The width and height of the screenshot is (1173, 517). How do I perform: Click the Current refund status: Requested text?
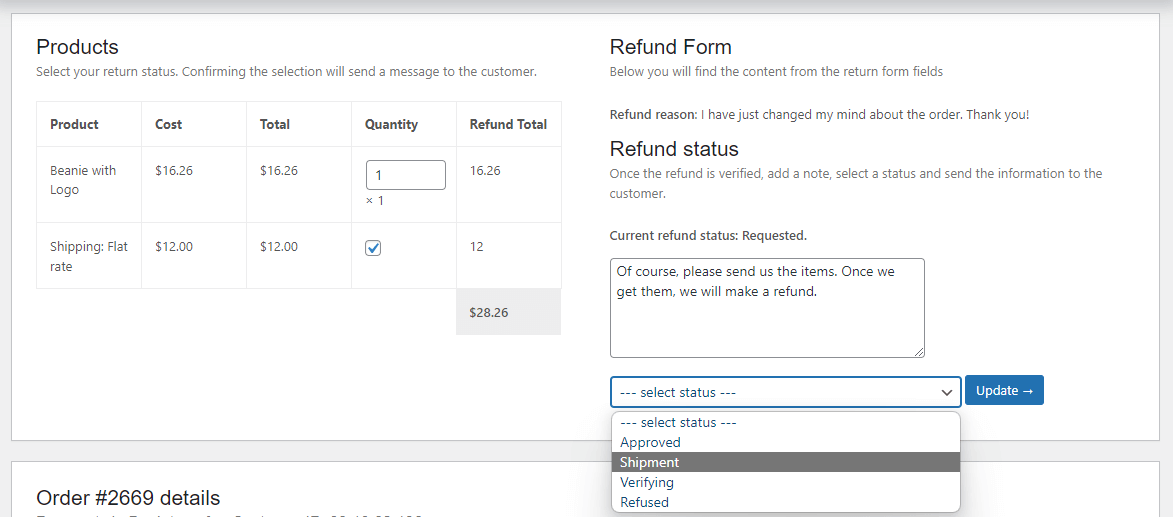708,236
